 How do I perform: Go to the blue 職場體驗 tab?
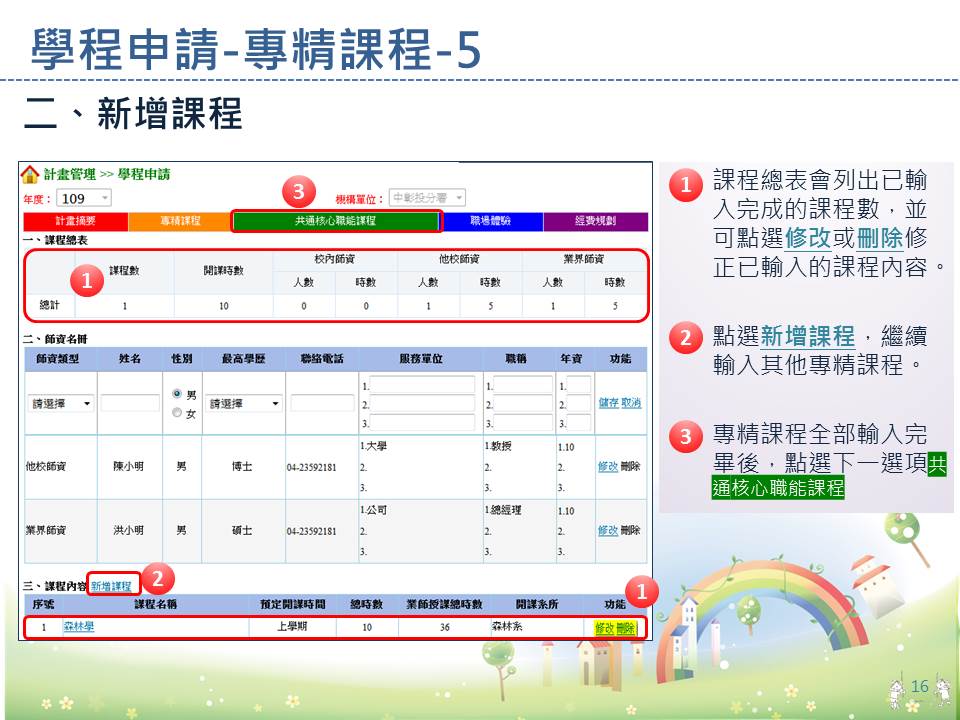(490, 221)
